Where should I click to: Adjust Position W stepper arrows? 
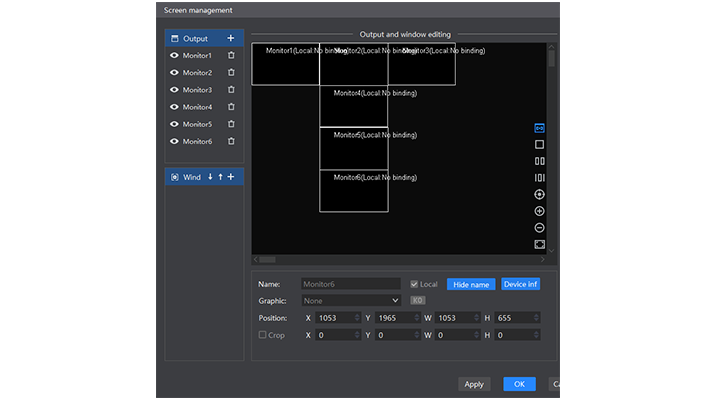click(477, 318)
